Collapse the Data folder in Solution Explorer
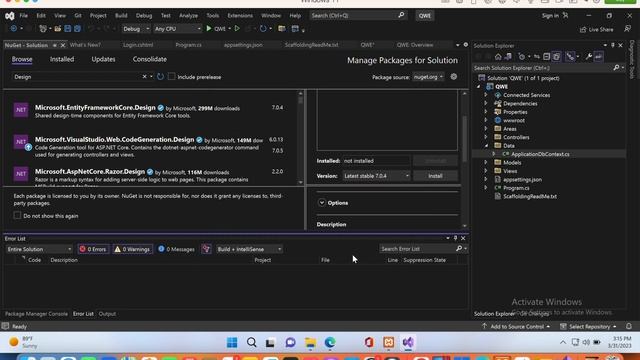 click(486, 146)
